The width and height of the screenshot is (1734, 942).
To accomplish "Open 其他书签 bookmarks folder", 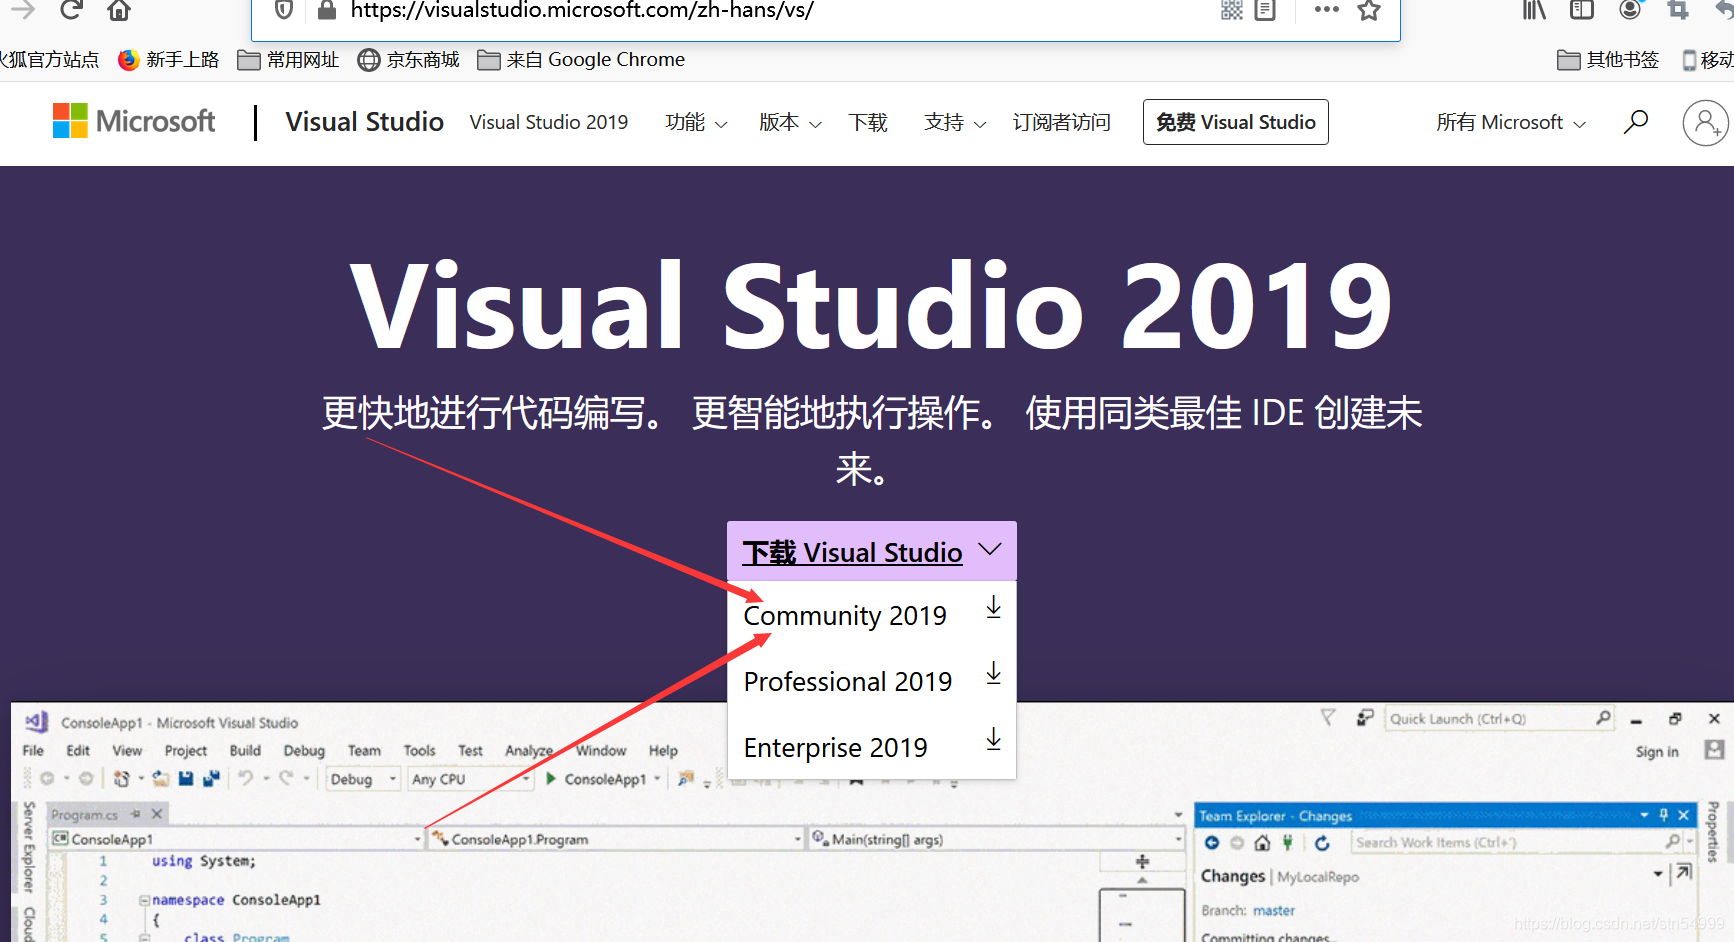I will click(x=1608, y=60).
